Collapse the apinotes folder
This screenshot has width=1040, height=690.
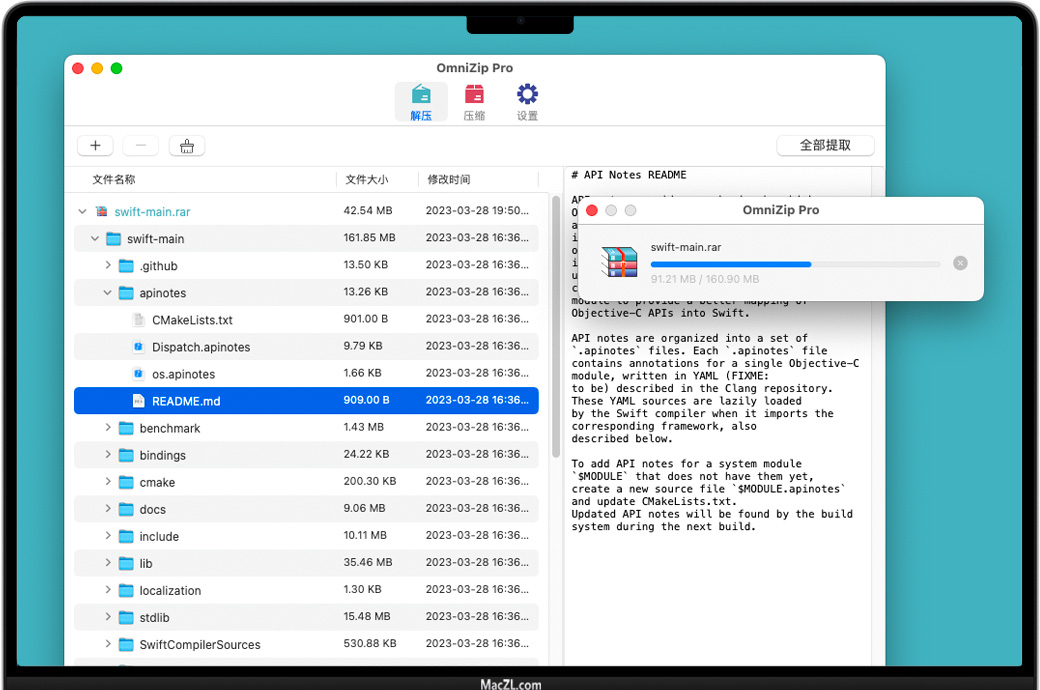pyautogui.click(x=108, y=293)
